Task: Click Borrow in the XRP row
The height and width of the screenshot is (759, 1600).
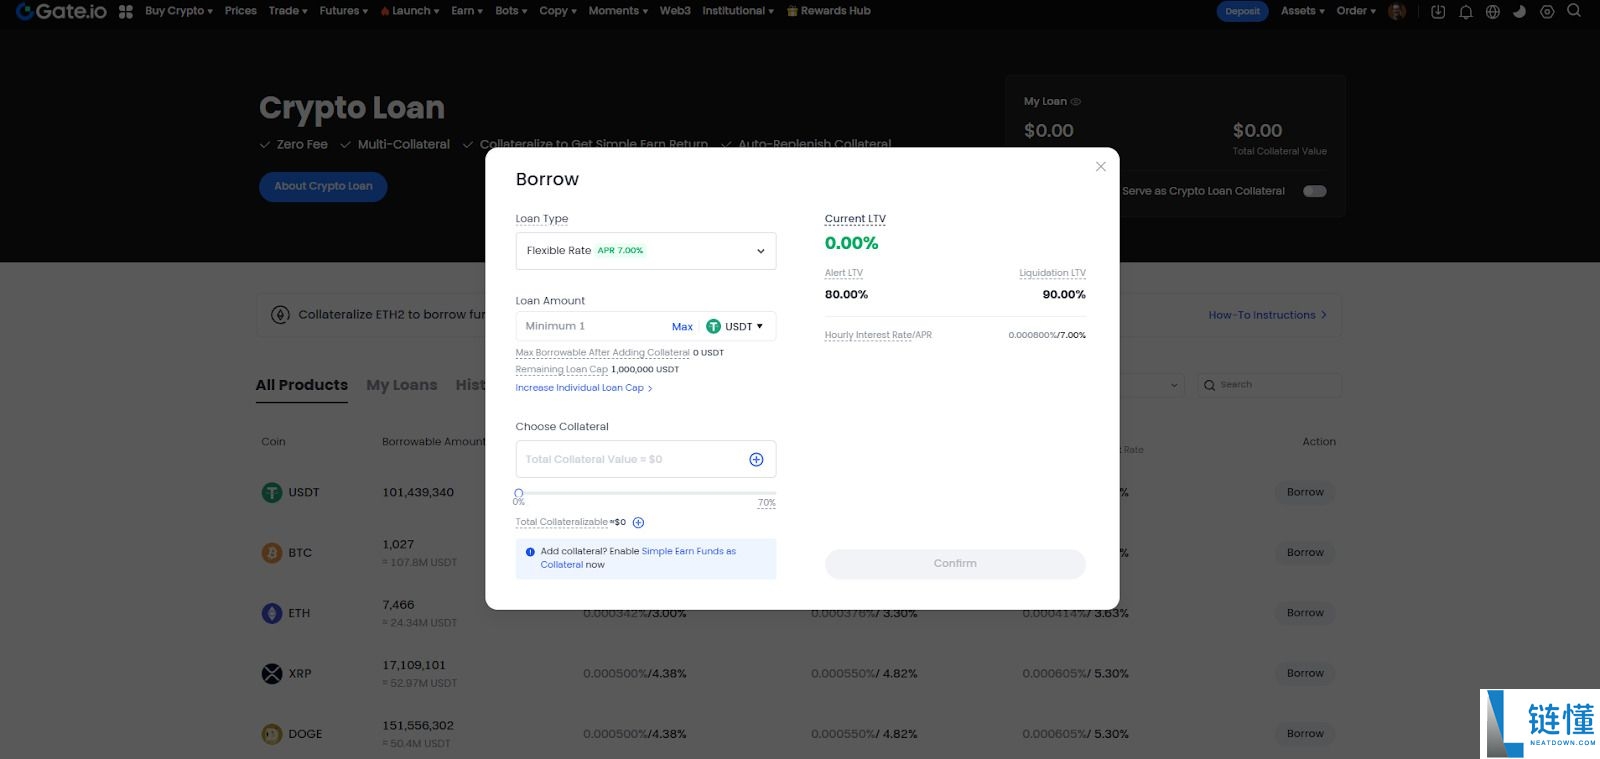Action: click(x=1305, y=674)
